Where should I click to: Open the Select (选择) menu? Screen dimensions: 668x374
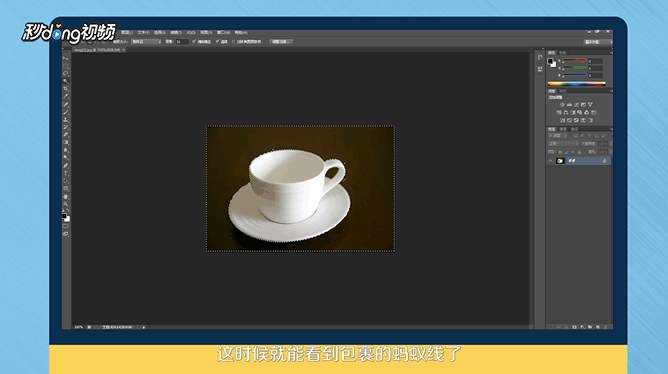[159, 32]
